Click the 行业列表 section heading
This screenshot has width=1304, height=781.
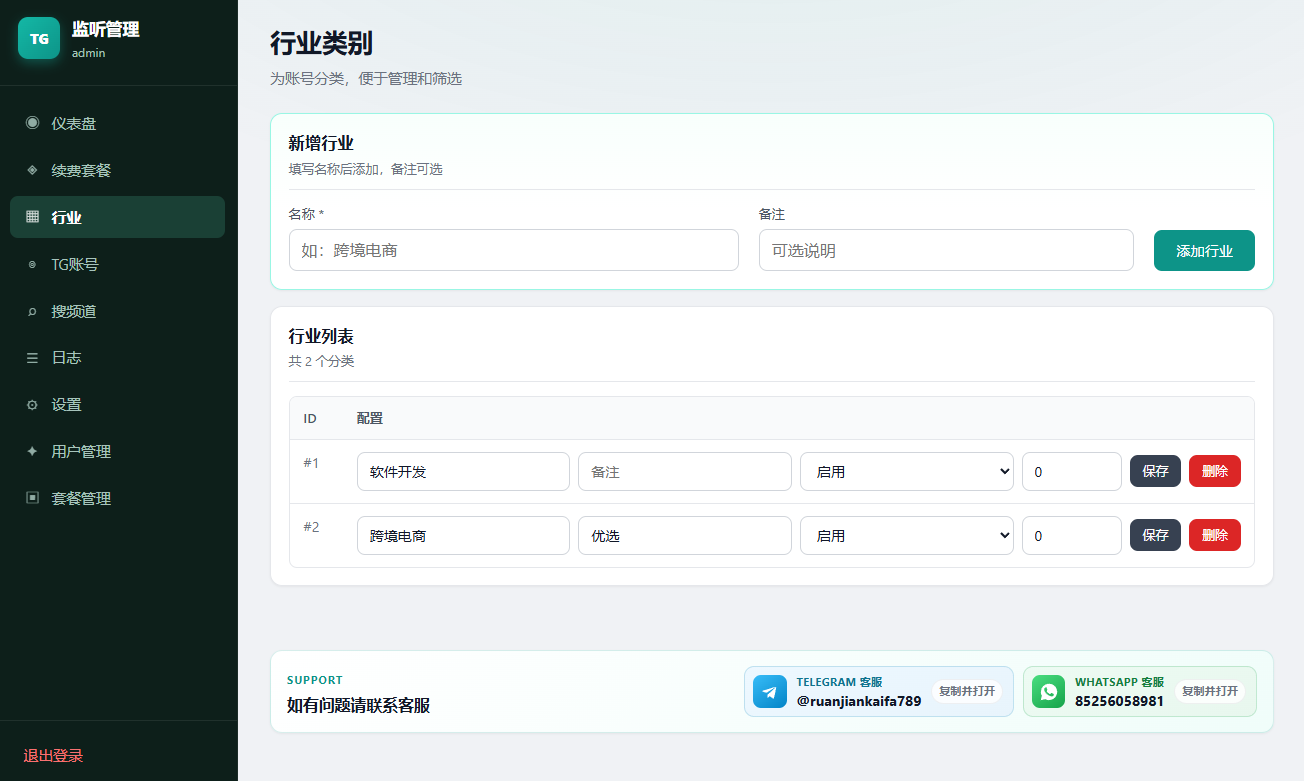(x=321, y=336)
